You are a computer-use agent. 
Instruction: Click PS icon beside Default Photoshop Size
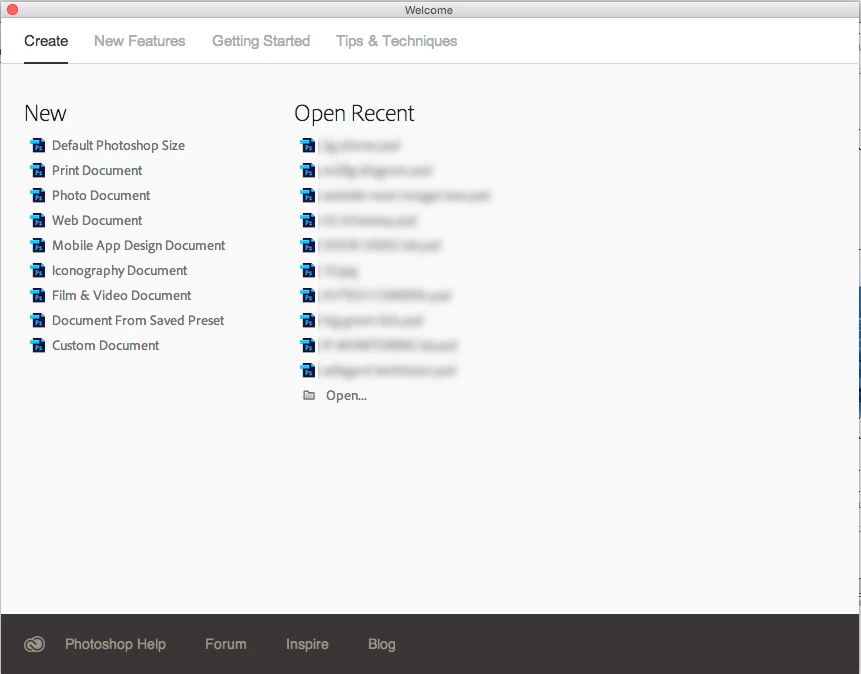point(38,146)
